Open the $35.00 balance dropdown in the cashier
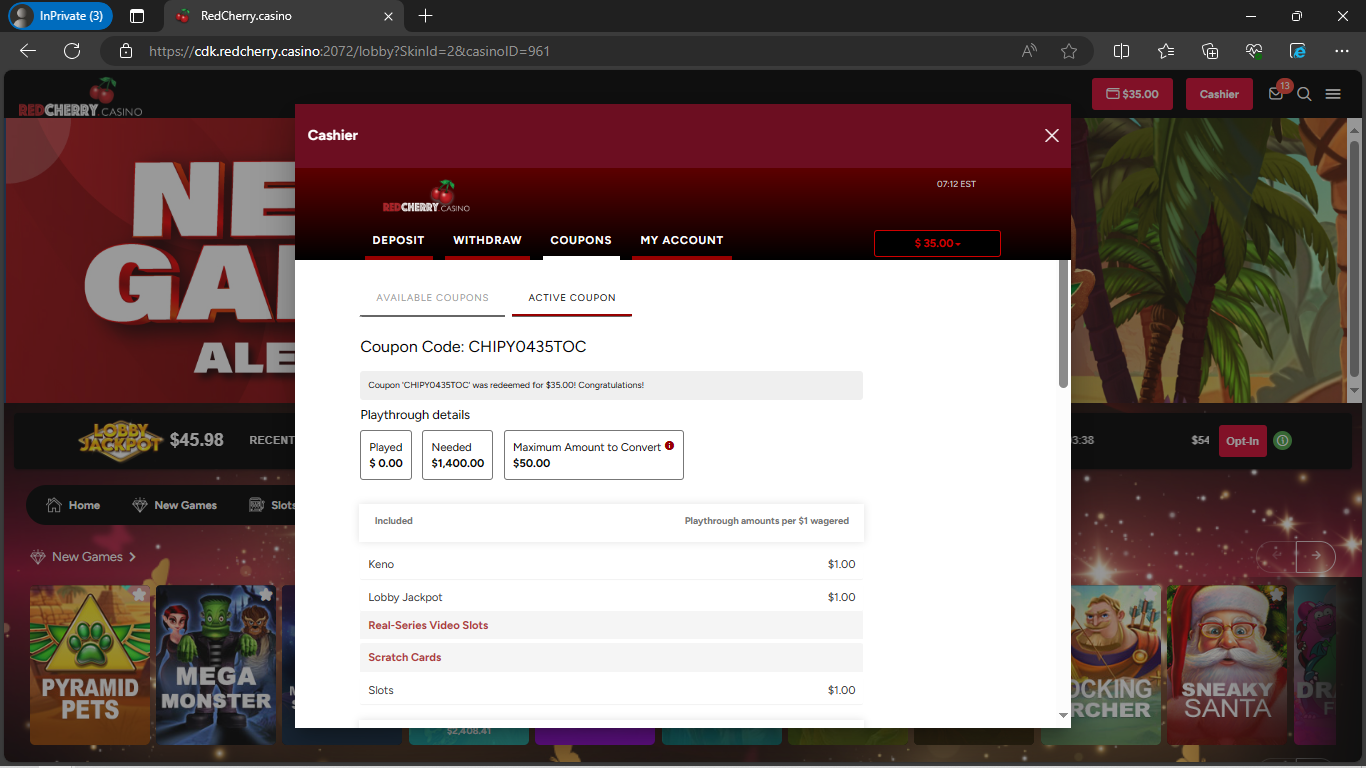 click(937, 243)
